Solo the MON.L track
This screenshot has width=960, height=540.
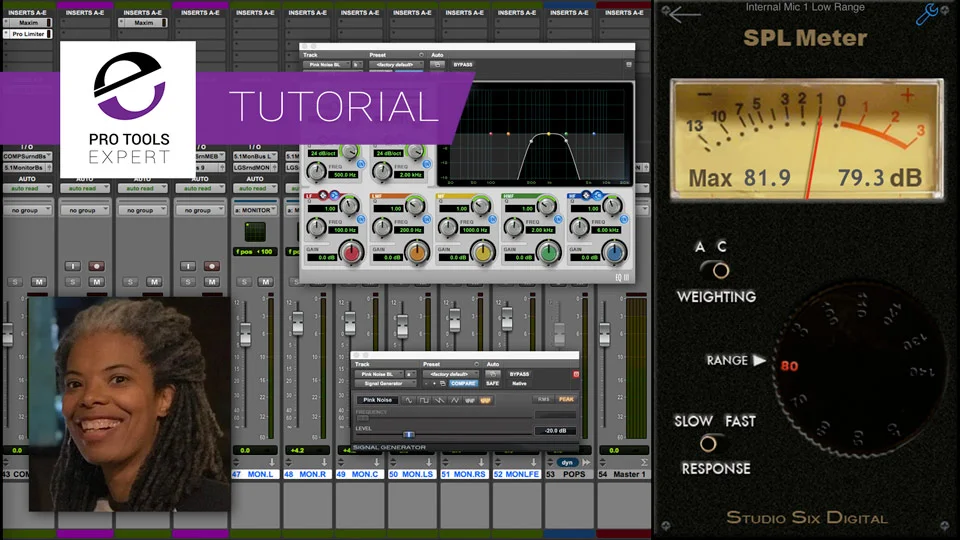244,282
